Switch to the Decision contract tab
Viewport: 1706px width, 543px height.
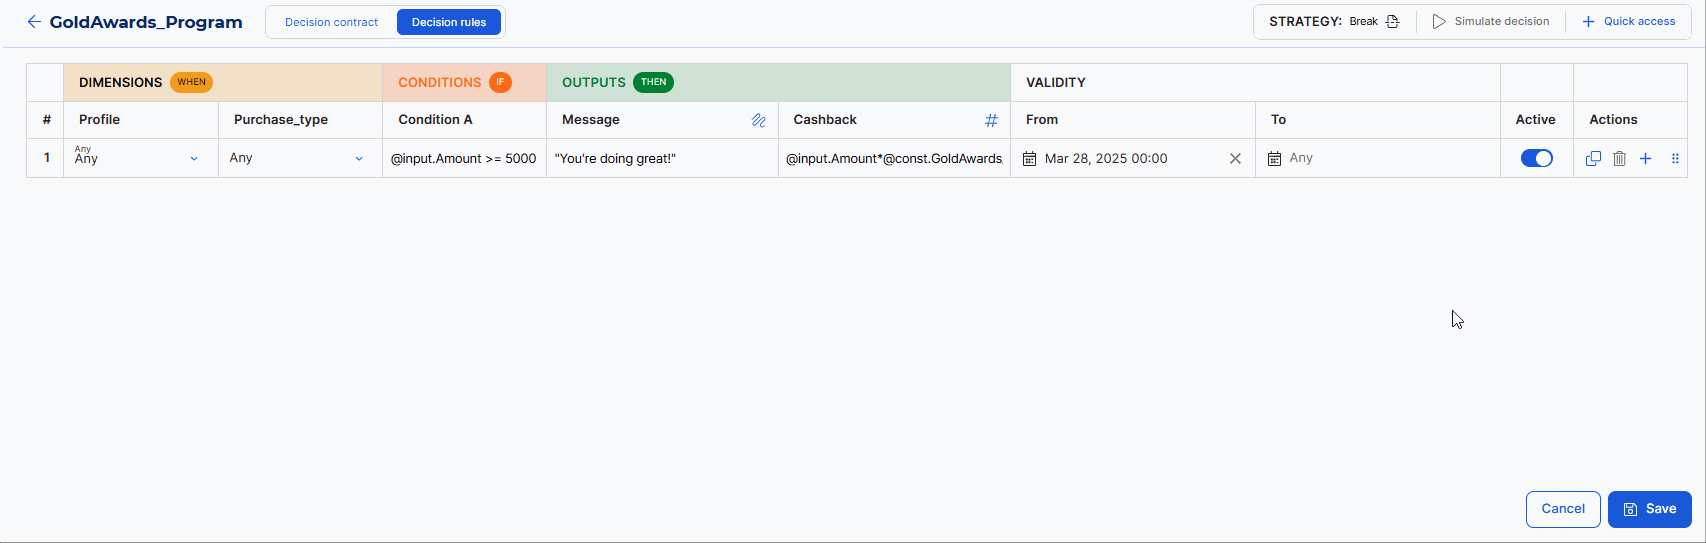click(x=331, y=22)
